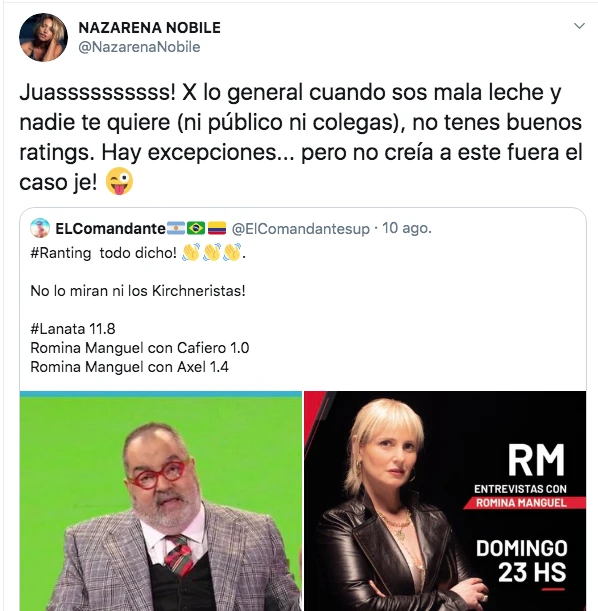Viewport: 598px width, 611px height.
Task: Click the Colombia flag emoji
Action: (217, 228)
